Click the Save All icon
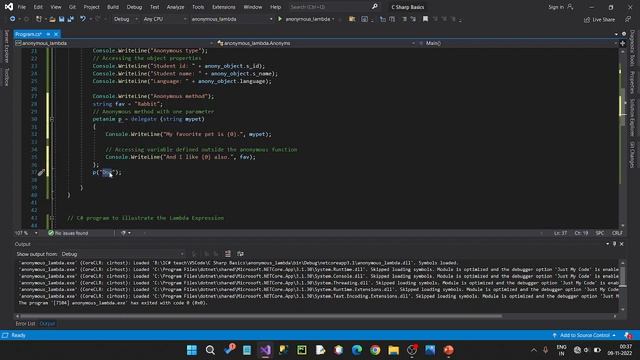Viewport: 640px width, 360px height. (71, 19)
